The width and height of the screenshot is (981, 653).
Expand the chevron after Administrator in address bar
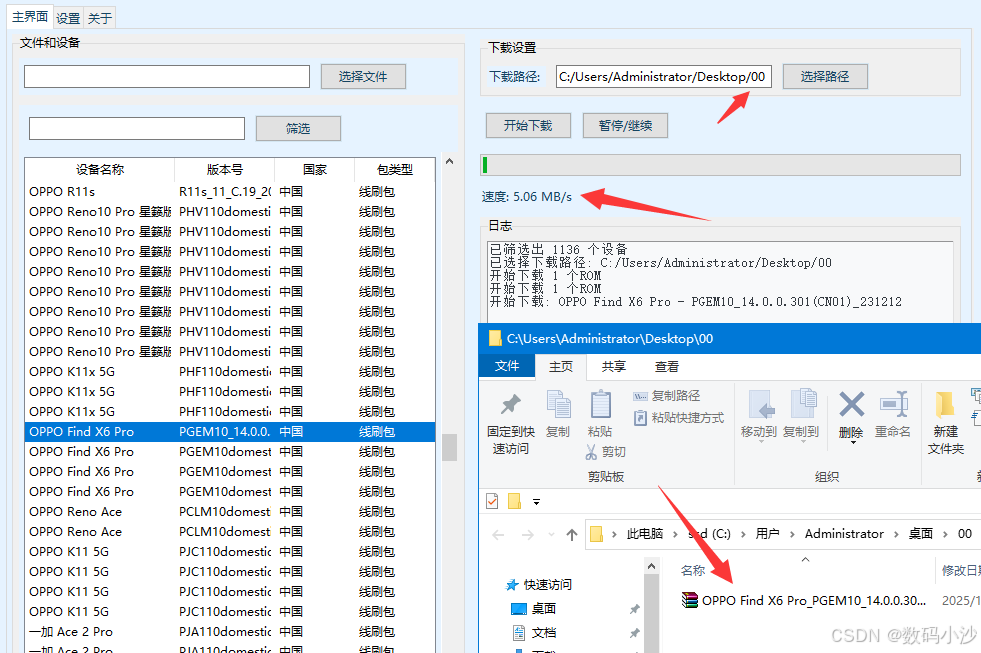pyautogui.click(x=896, y=534)
